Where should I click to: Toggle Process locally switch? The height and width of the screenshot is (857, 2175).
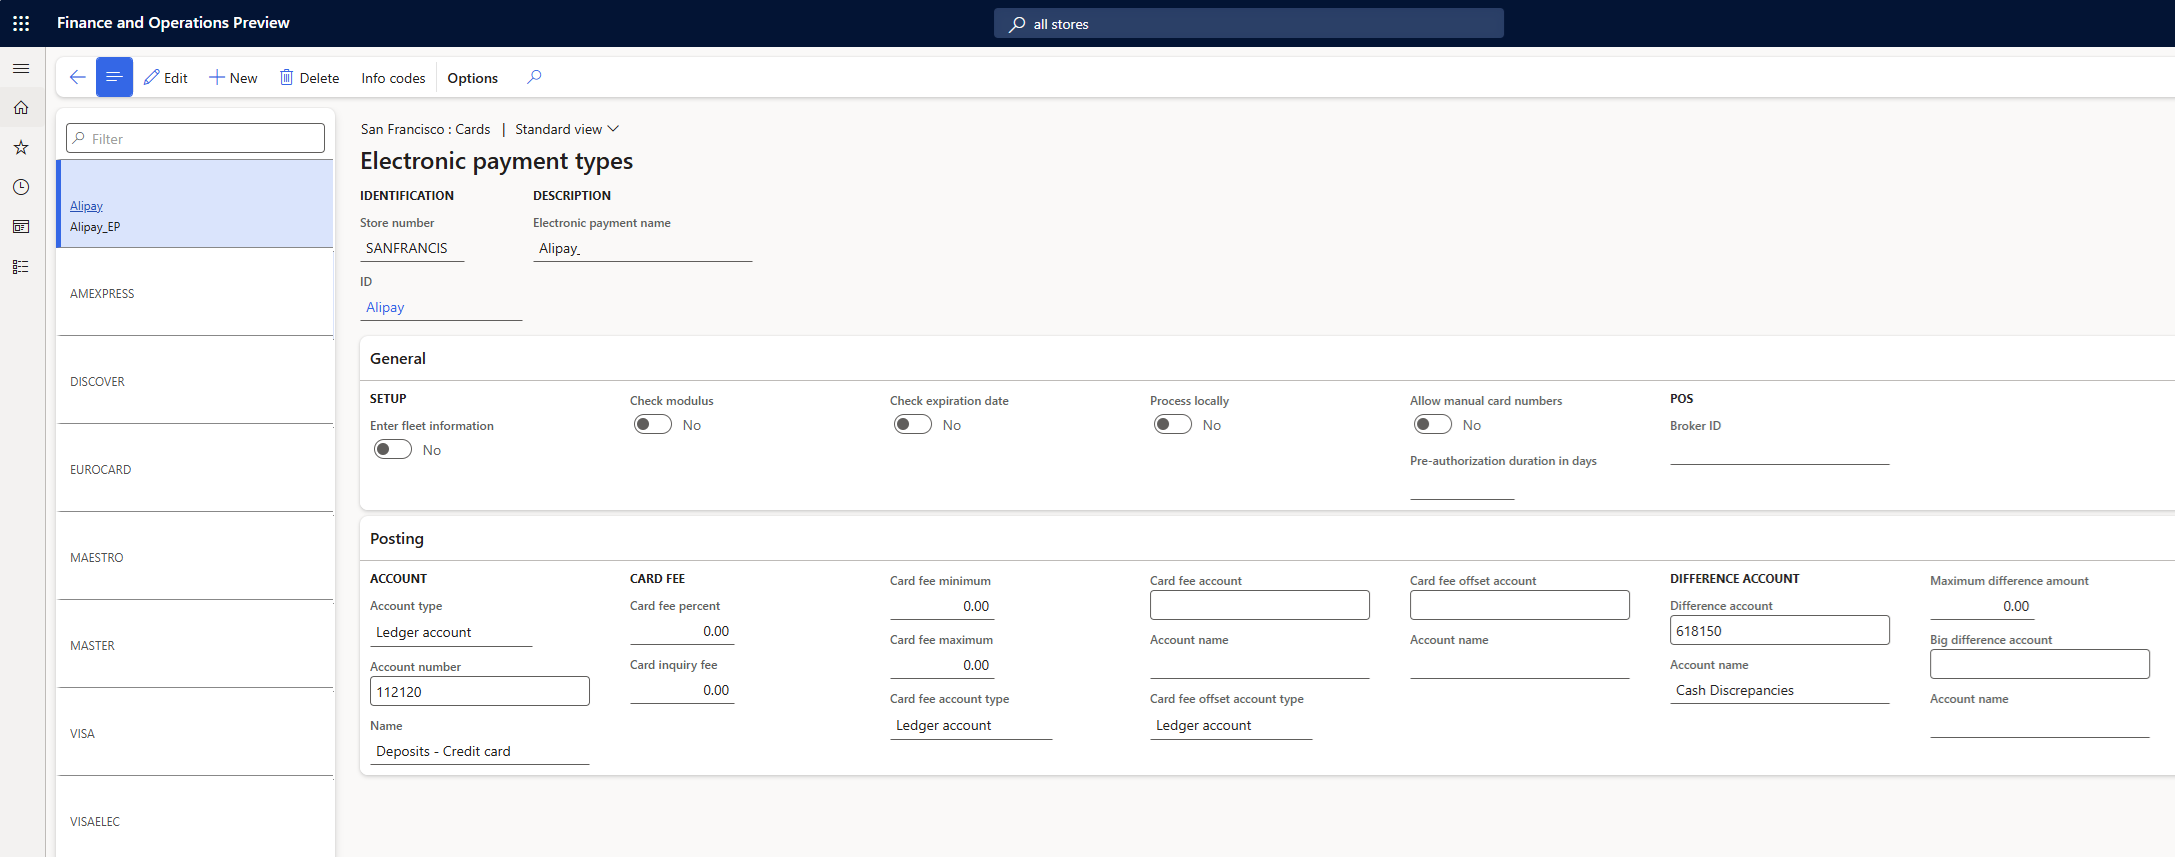1173,425
